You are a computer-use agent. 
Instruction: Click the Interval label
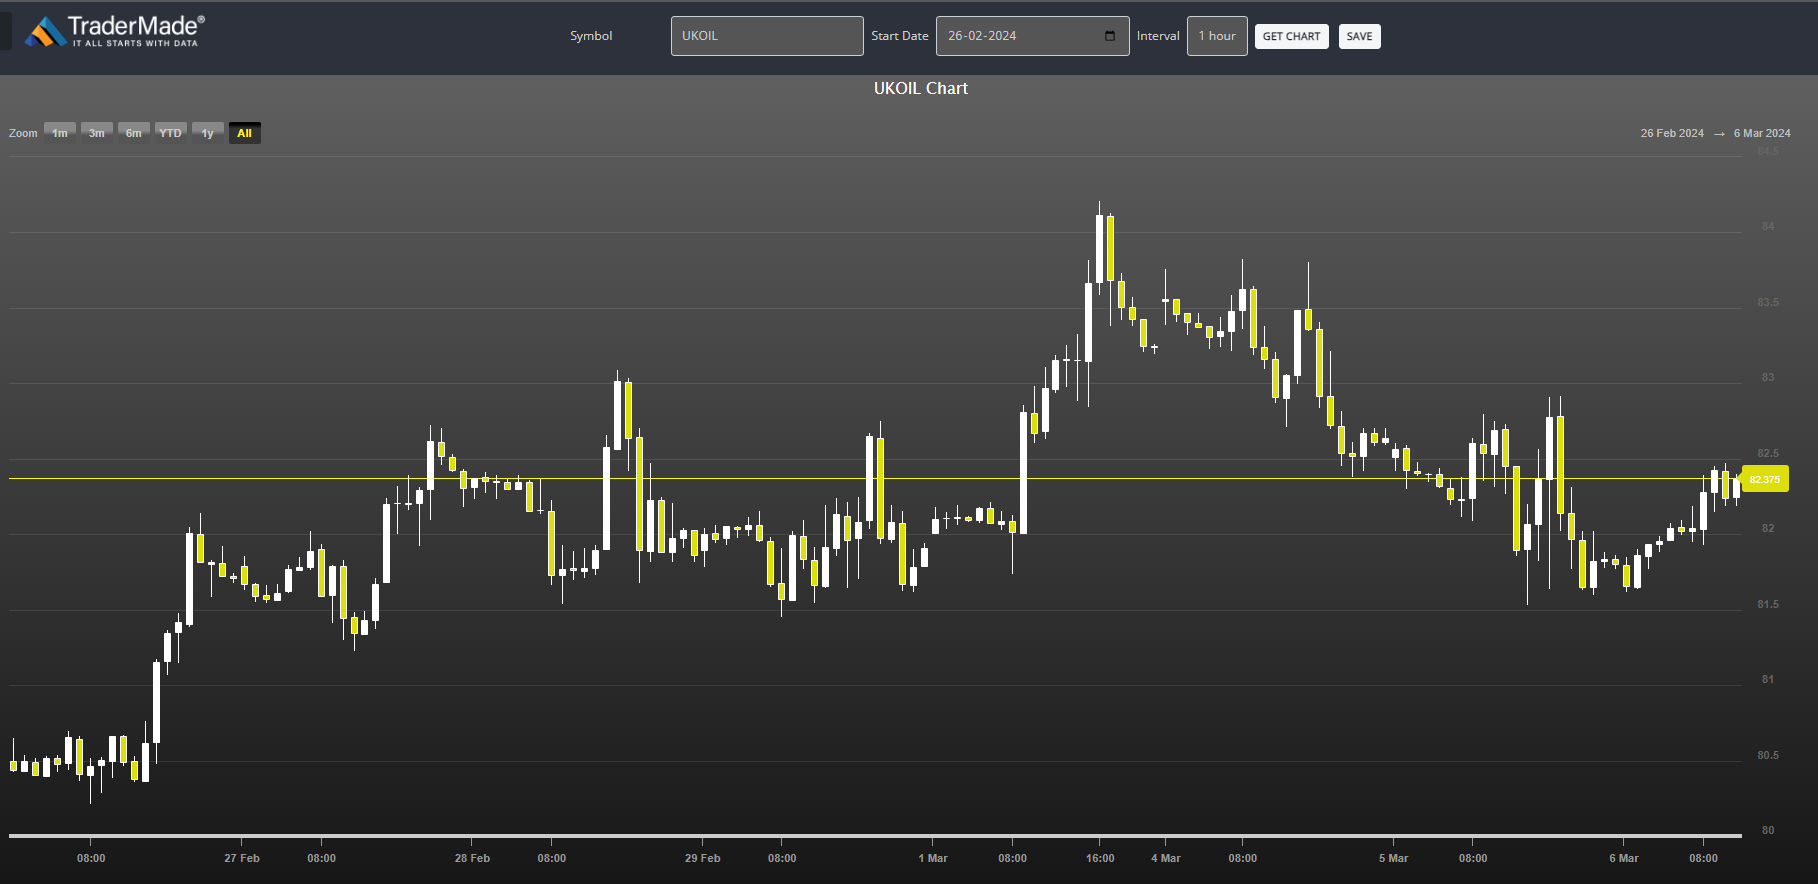[x=1158, y=36]
